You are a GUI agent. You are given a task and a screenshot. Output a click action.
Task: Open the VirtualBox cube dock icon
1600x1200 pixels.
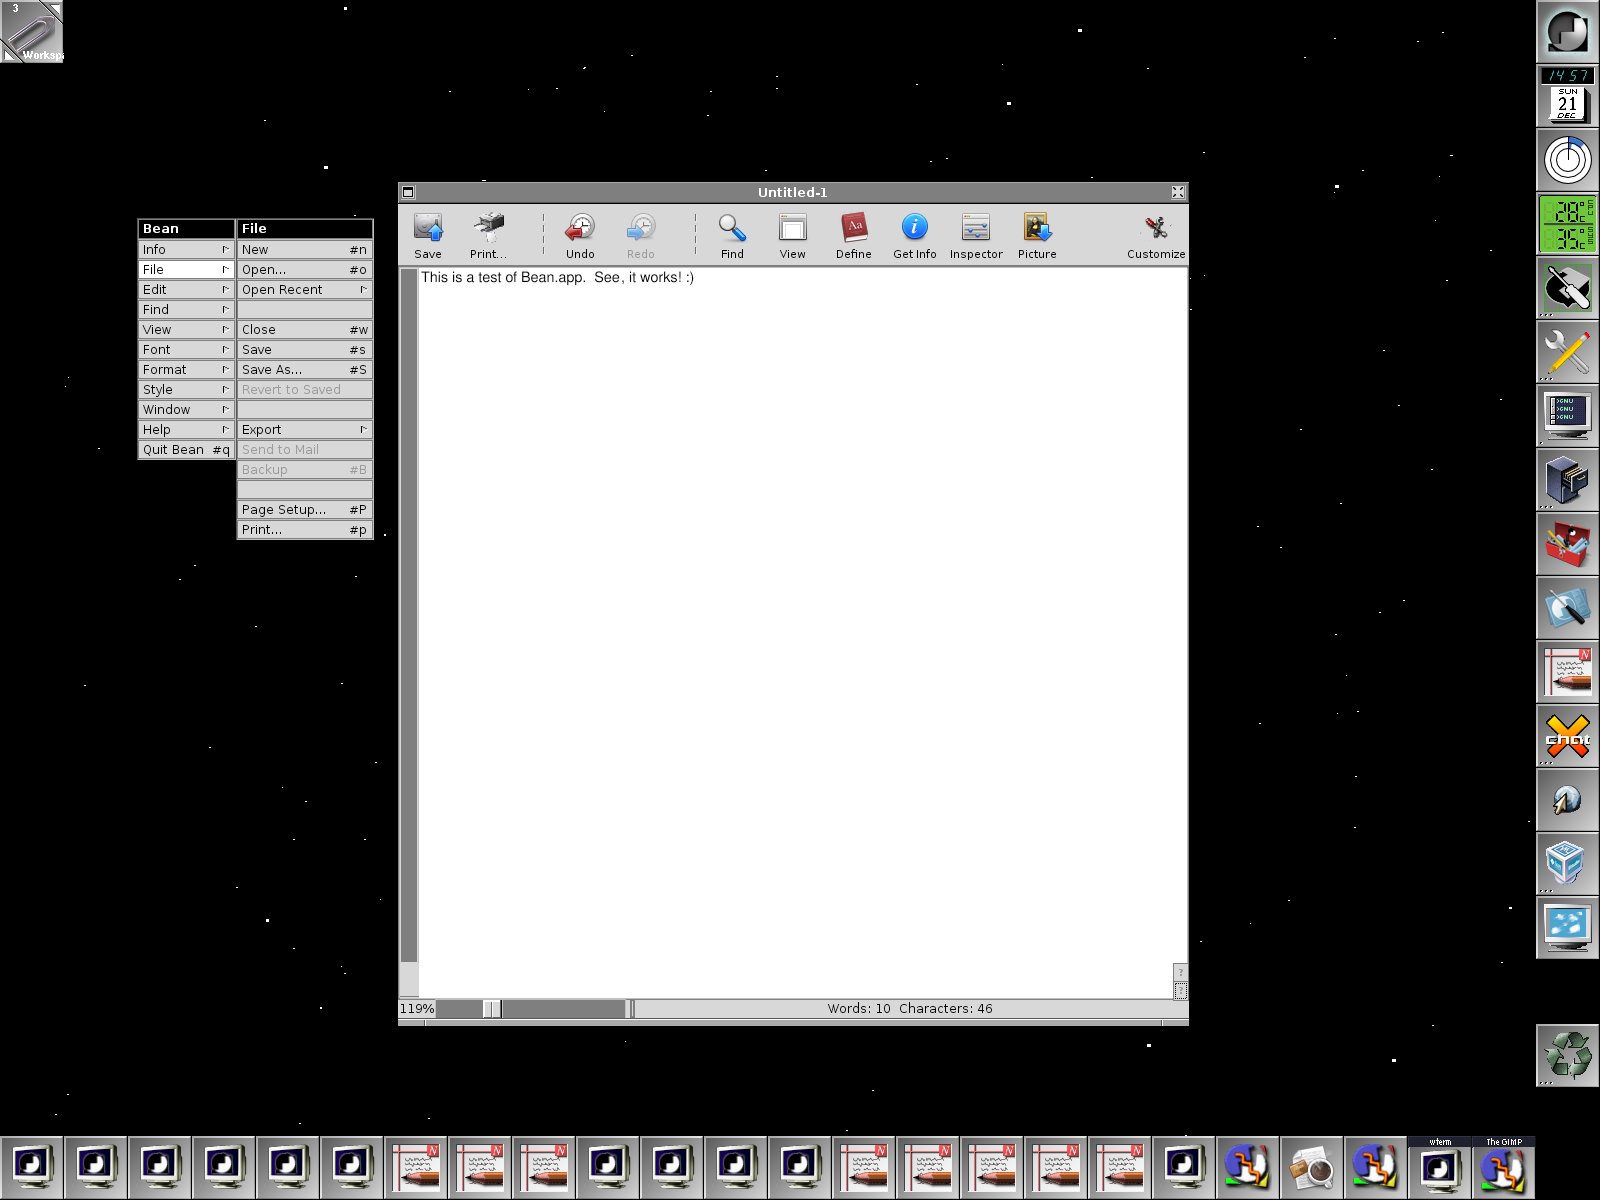[x=1568, y=864]
